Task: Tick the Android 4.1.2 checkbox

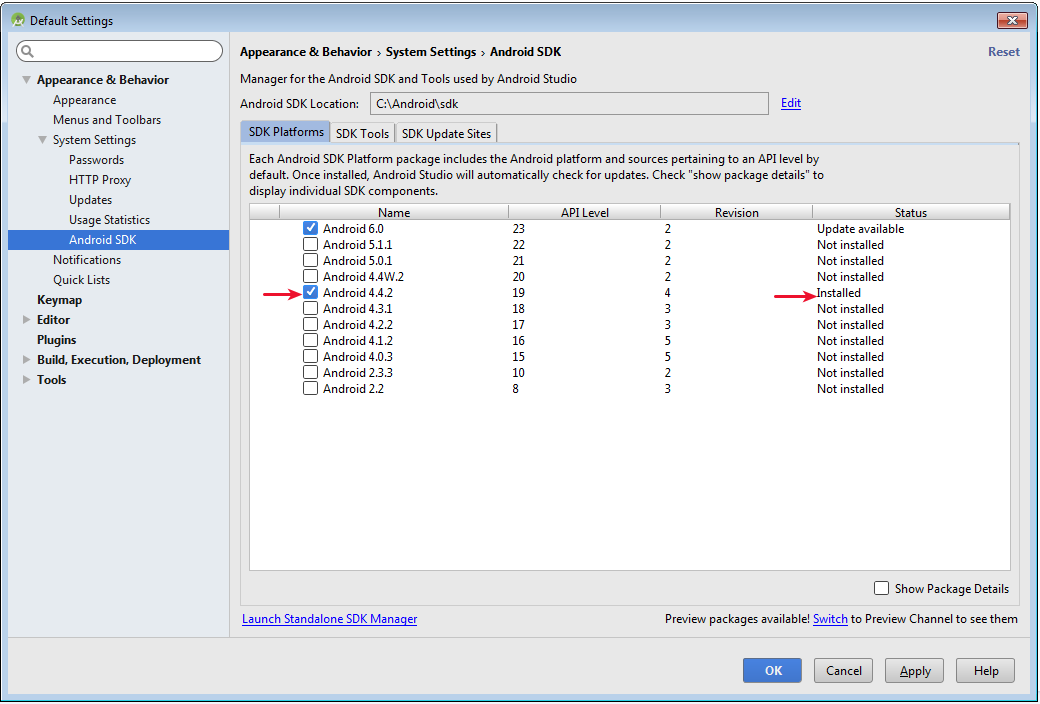Action: tap(310, 340)
